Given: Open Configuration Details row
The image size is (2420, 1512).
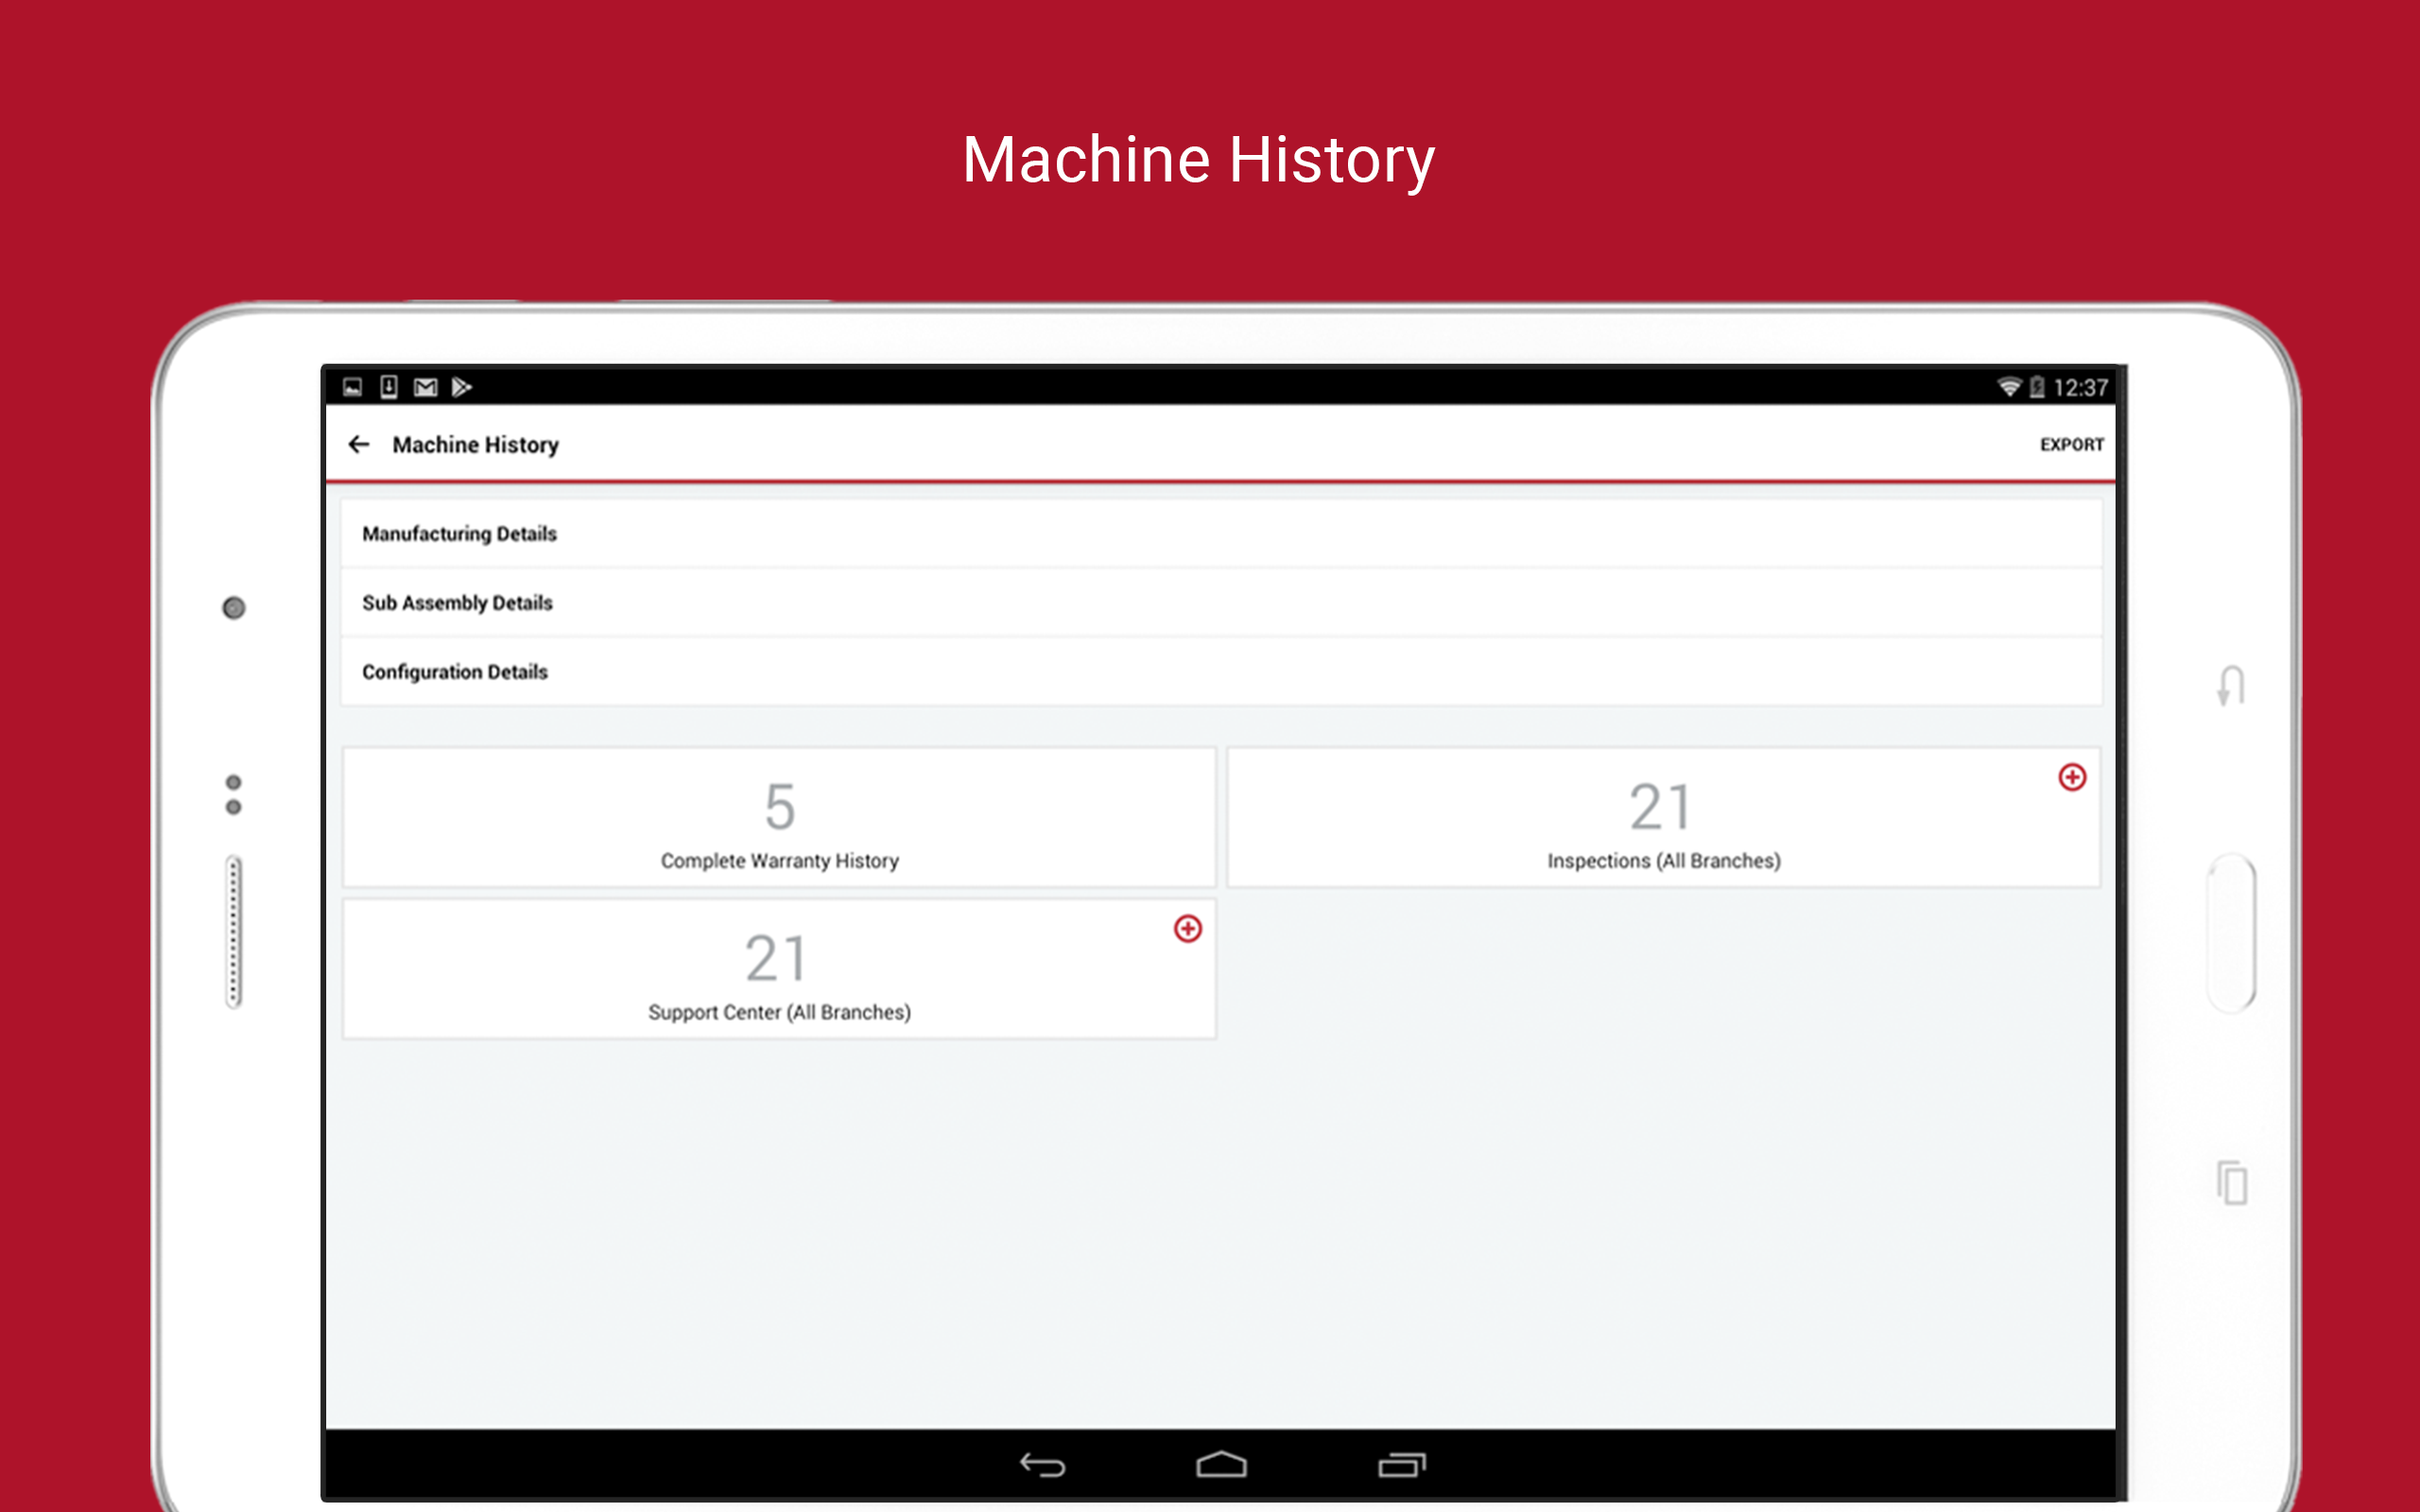Looking at the screenshot, I should (x=1220, y=672).
